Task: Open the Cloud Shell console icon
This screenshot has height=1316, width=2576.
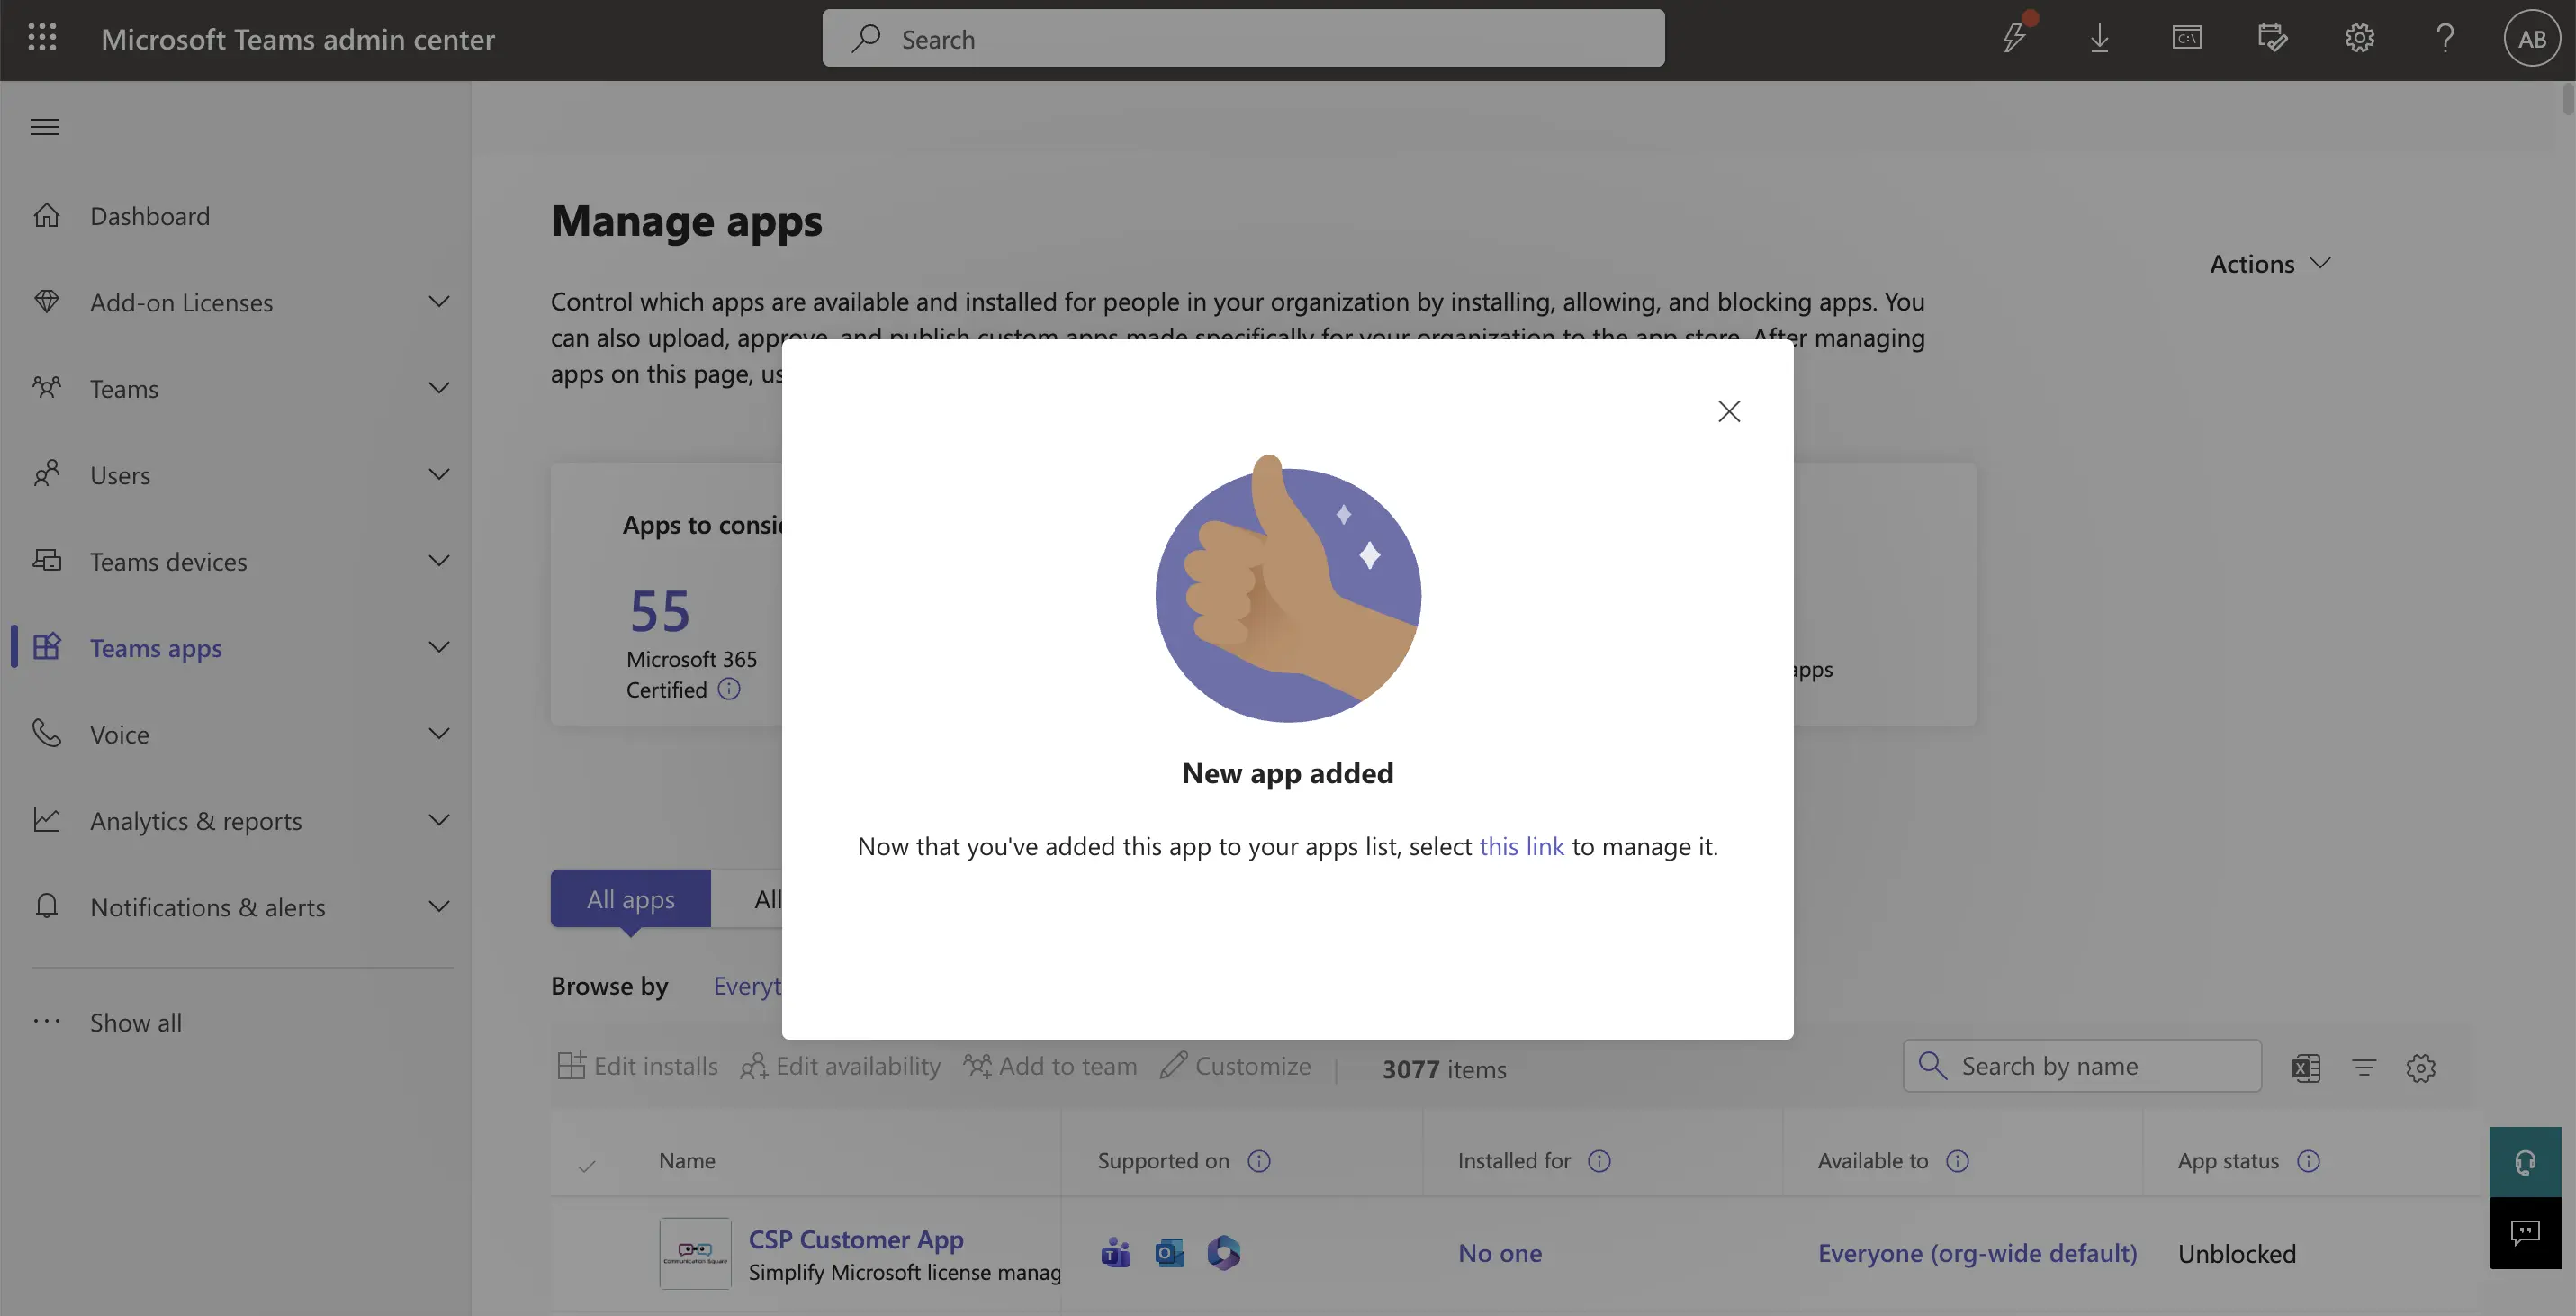Action: (x=2187, y=38)
